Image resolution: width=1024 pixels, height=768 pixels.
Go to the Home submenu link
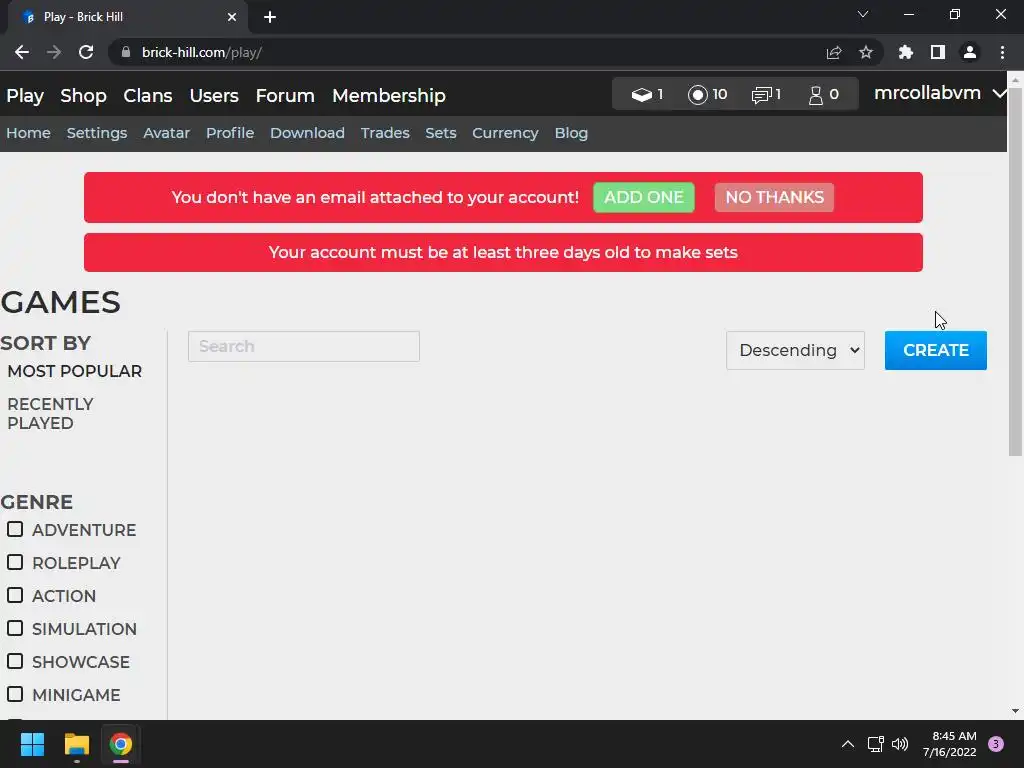(29, 133)
